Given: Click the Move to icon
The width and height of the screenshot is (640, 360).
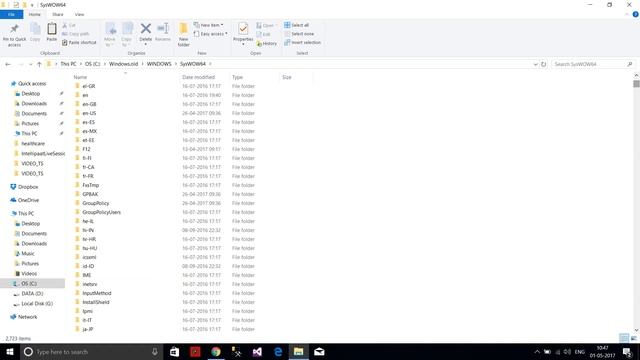Looking at the screenshot, I should pyautogui.click(x=110, y=29).
